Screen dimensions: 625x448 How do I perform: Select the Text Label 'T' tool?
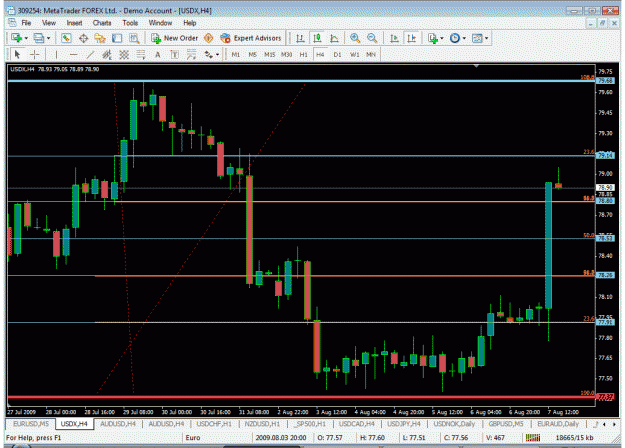pyautogui.click(x=175, y=55)
